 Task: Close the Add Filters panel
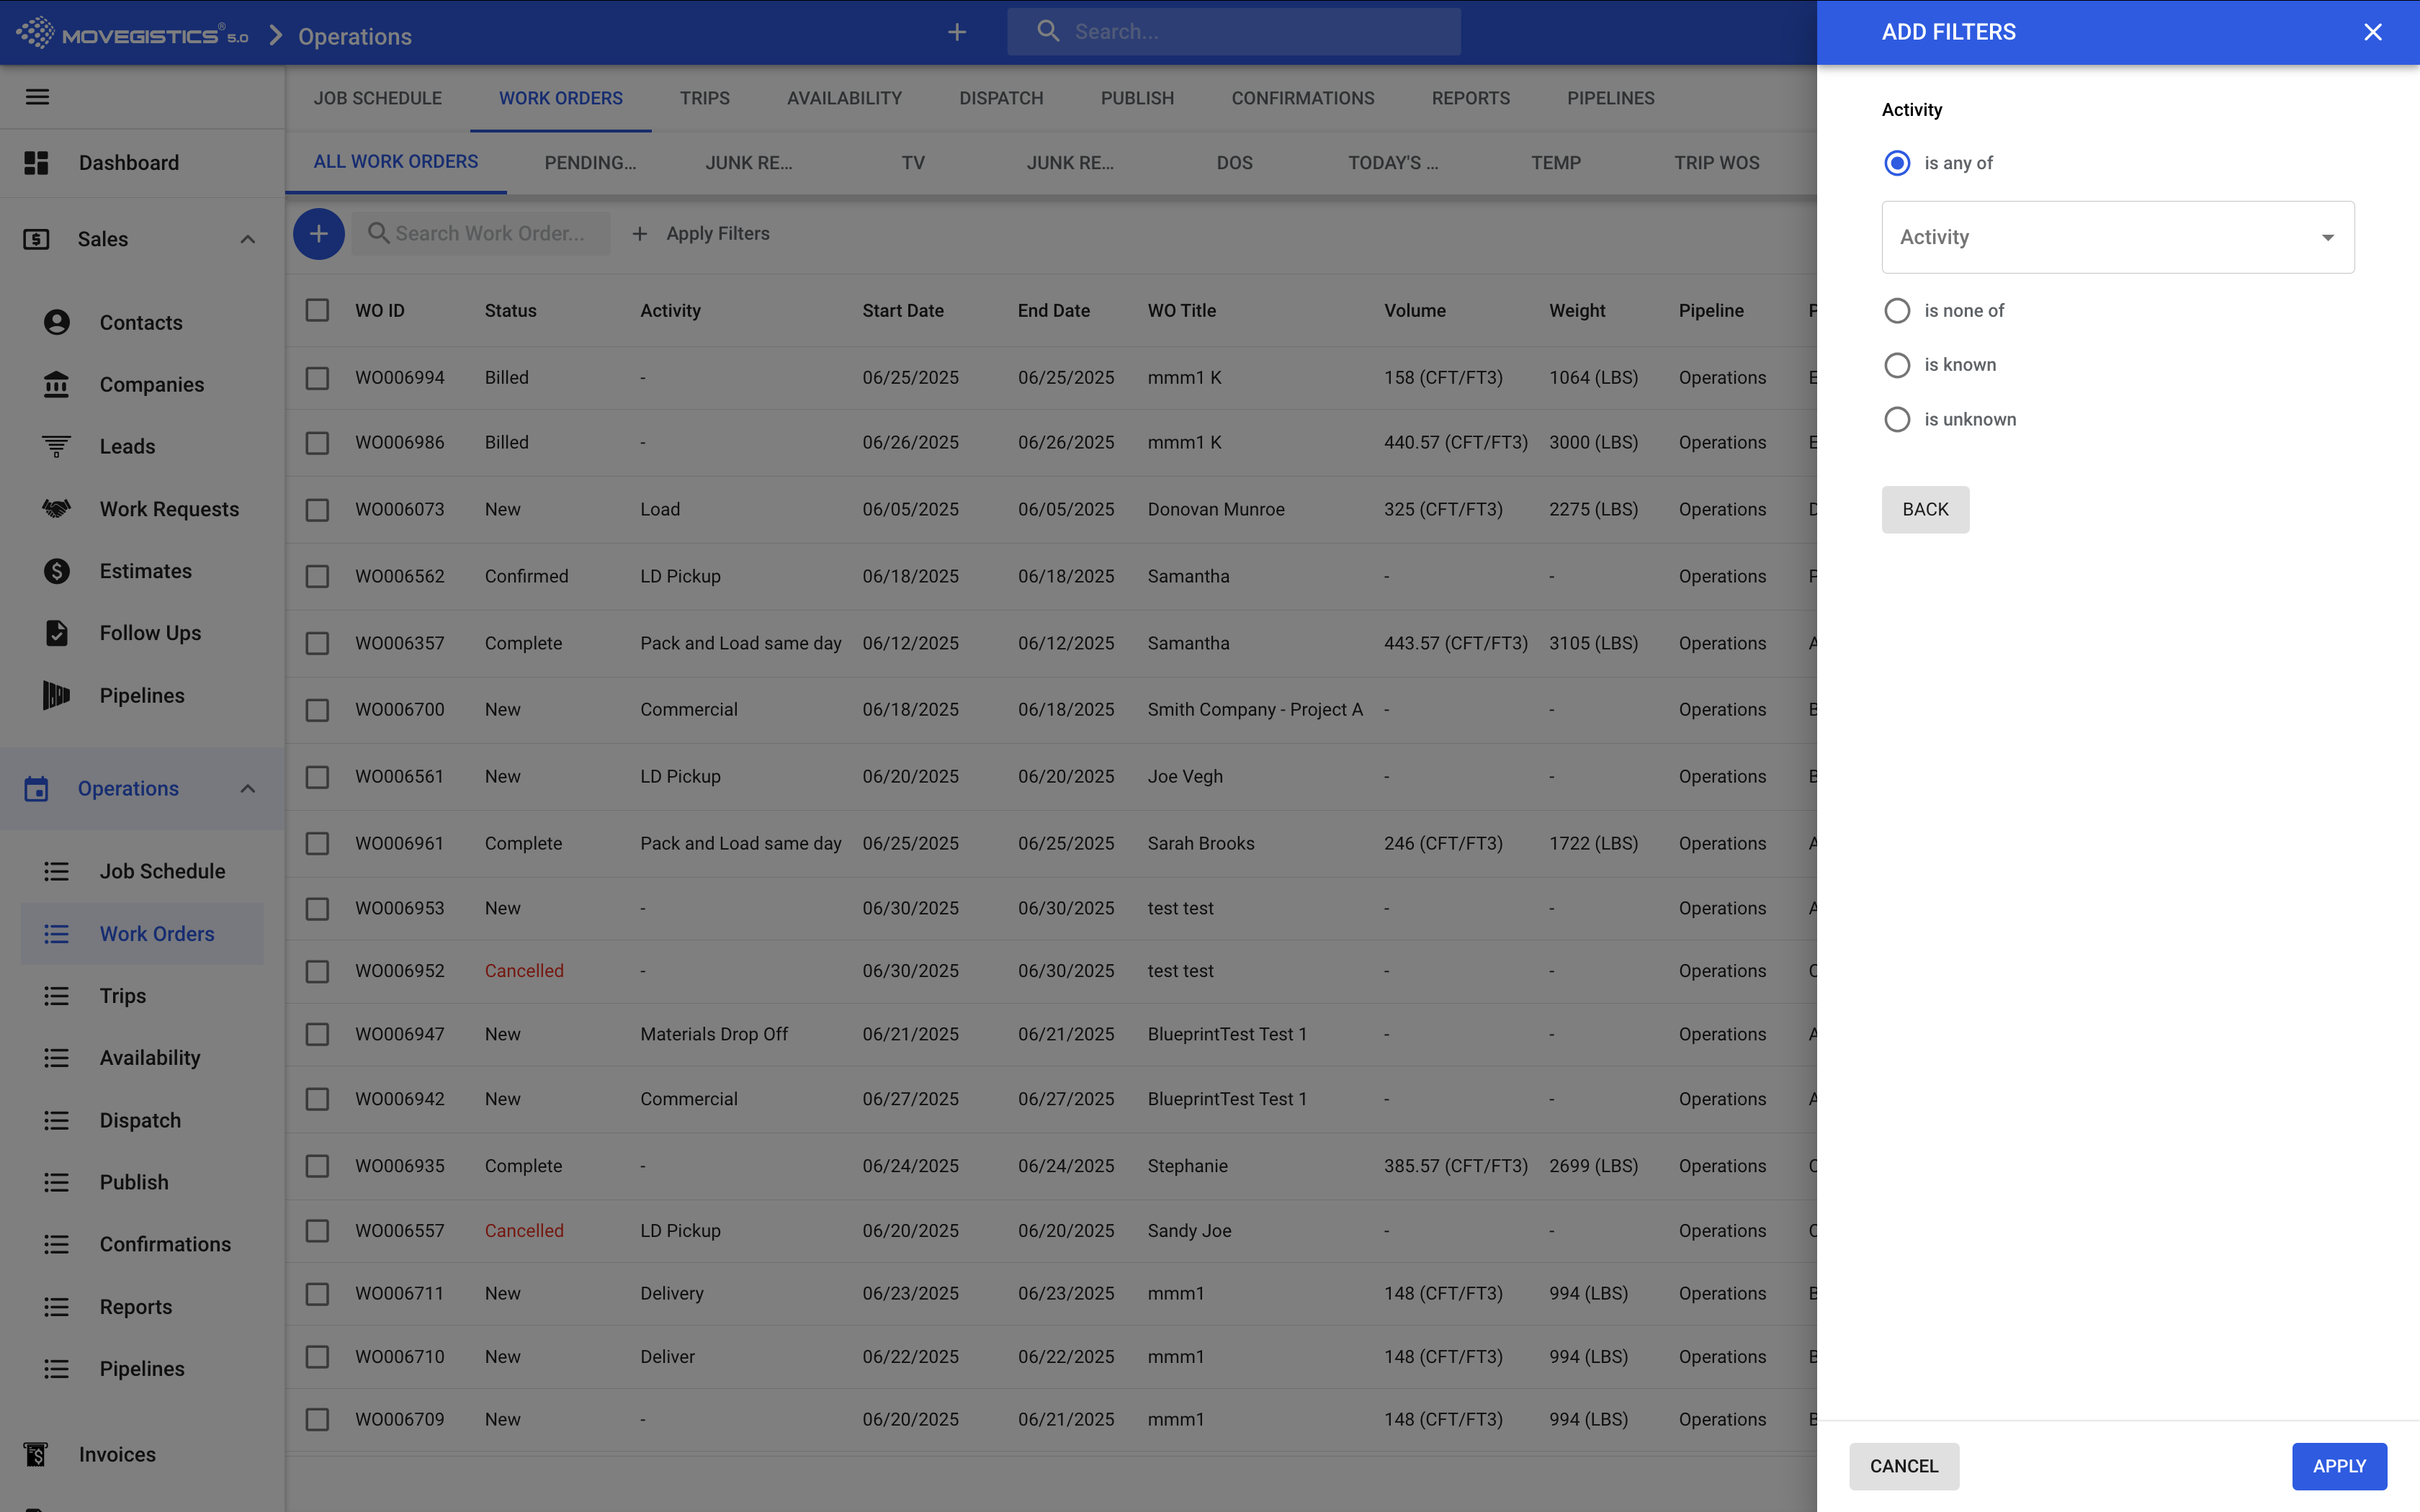(x=2372, y=32)
